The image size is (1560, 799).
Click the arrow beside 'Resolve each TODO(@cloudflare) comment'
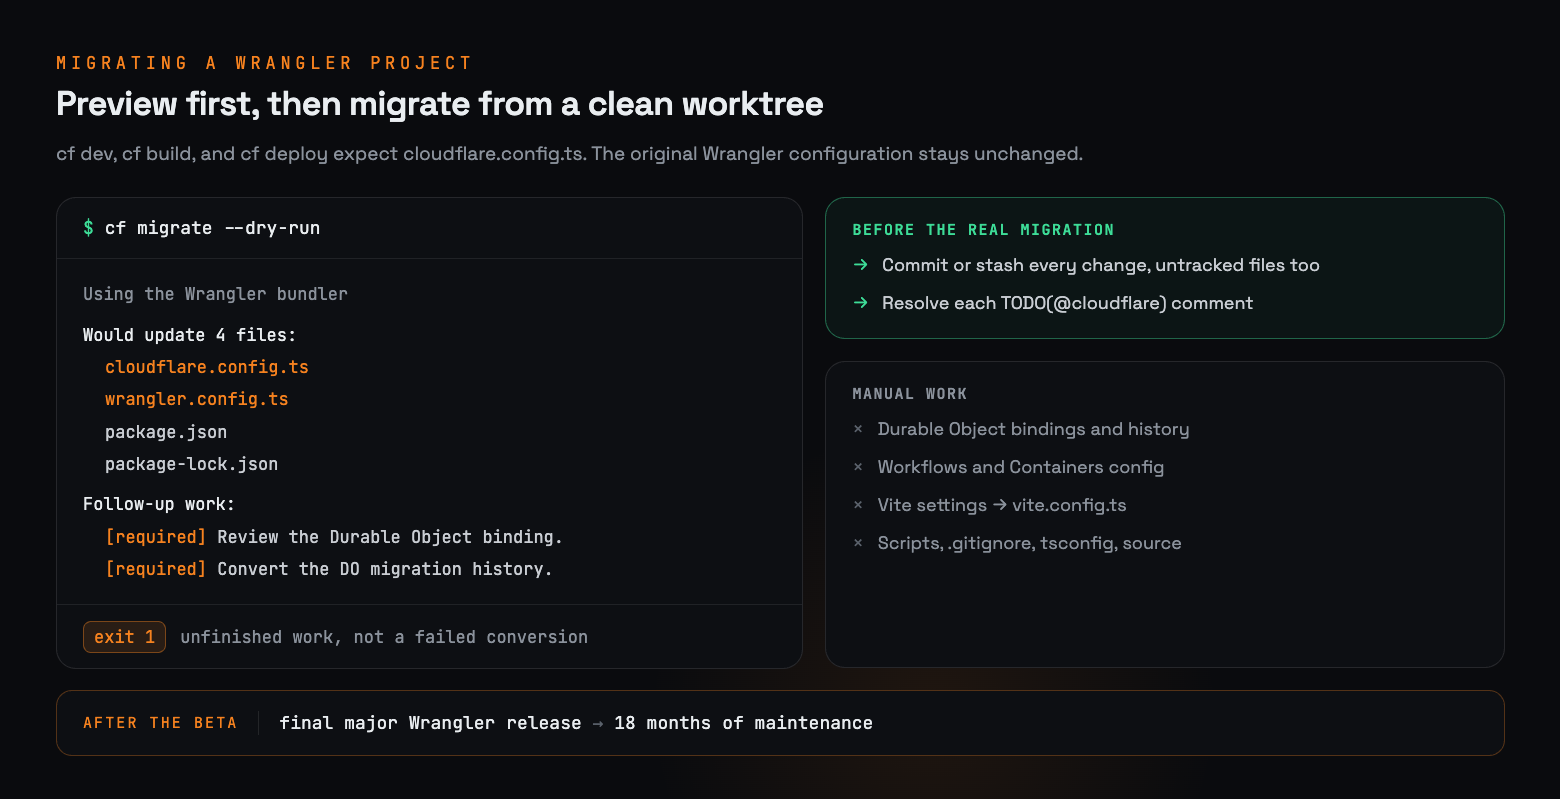pos(860,303)
